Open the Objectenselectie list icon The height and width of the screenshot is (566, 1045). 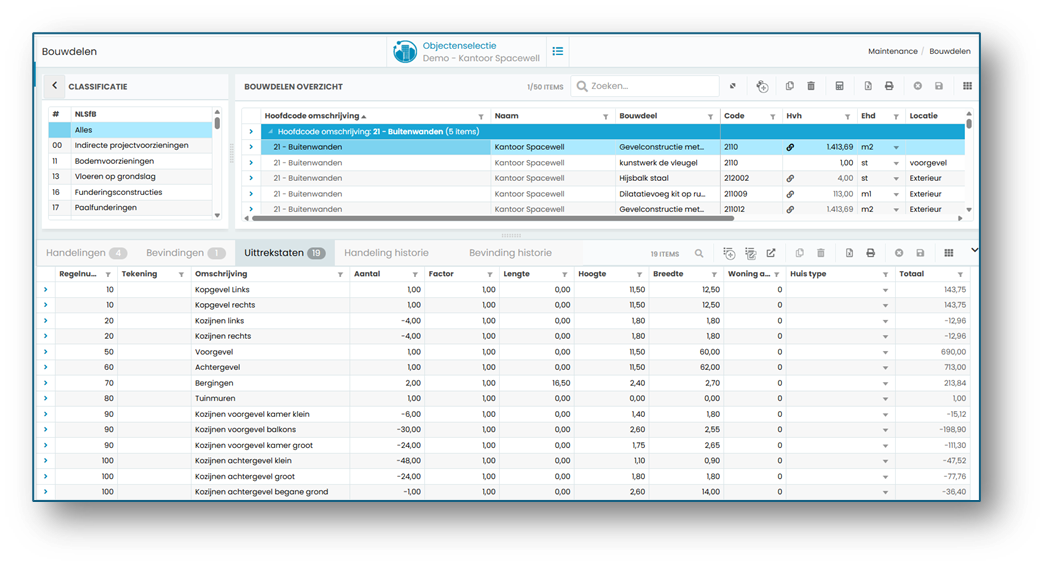(558, 51)
